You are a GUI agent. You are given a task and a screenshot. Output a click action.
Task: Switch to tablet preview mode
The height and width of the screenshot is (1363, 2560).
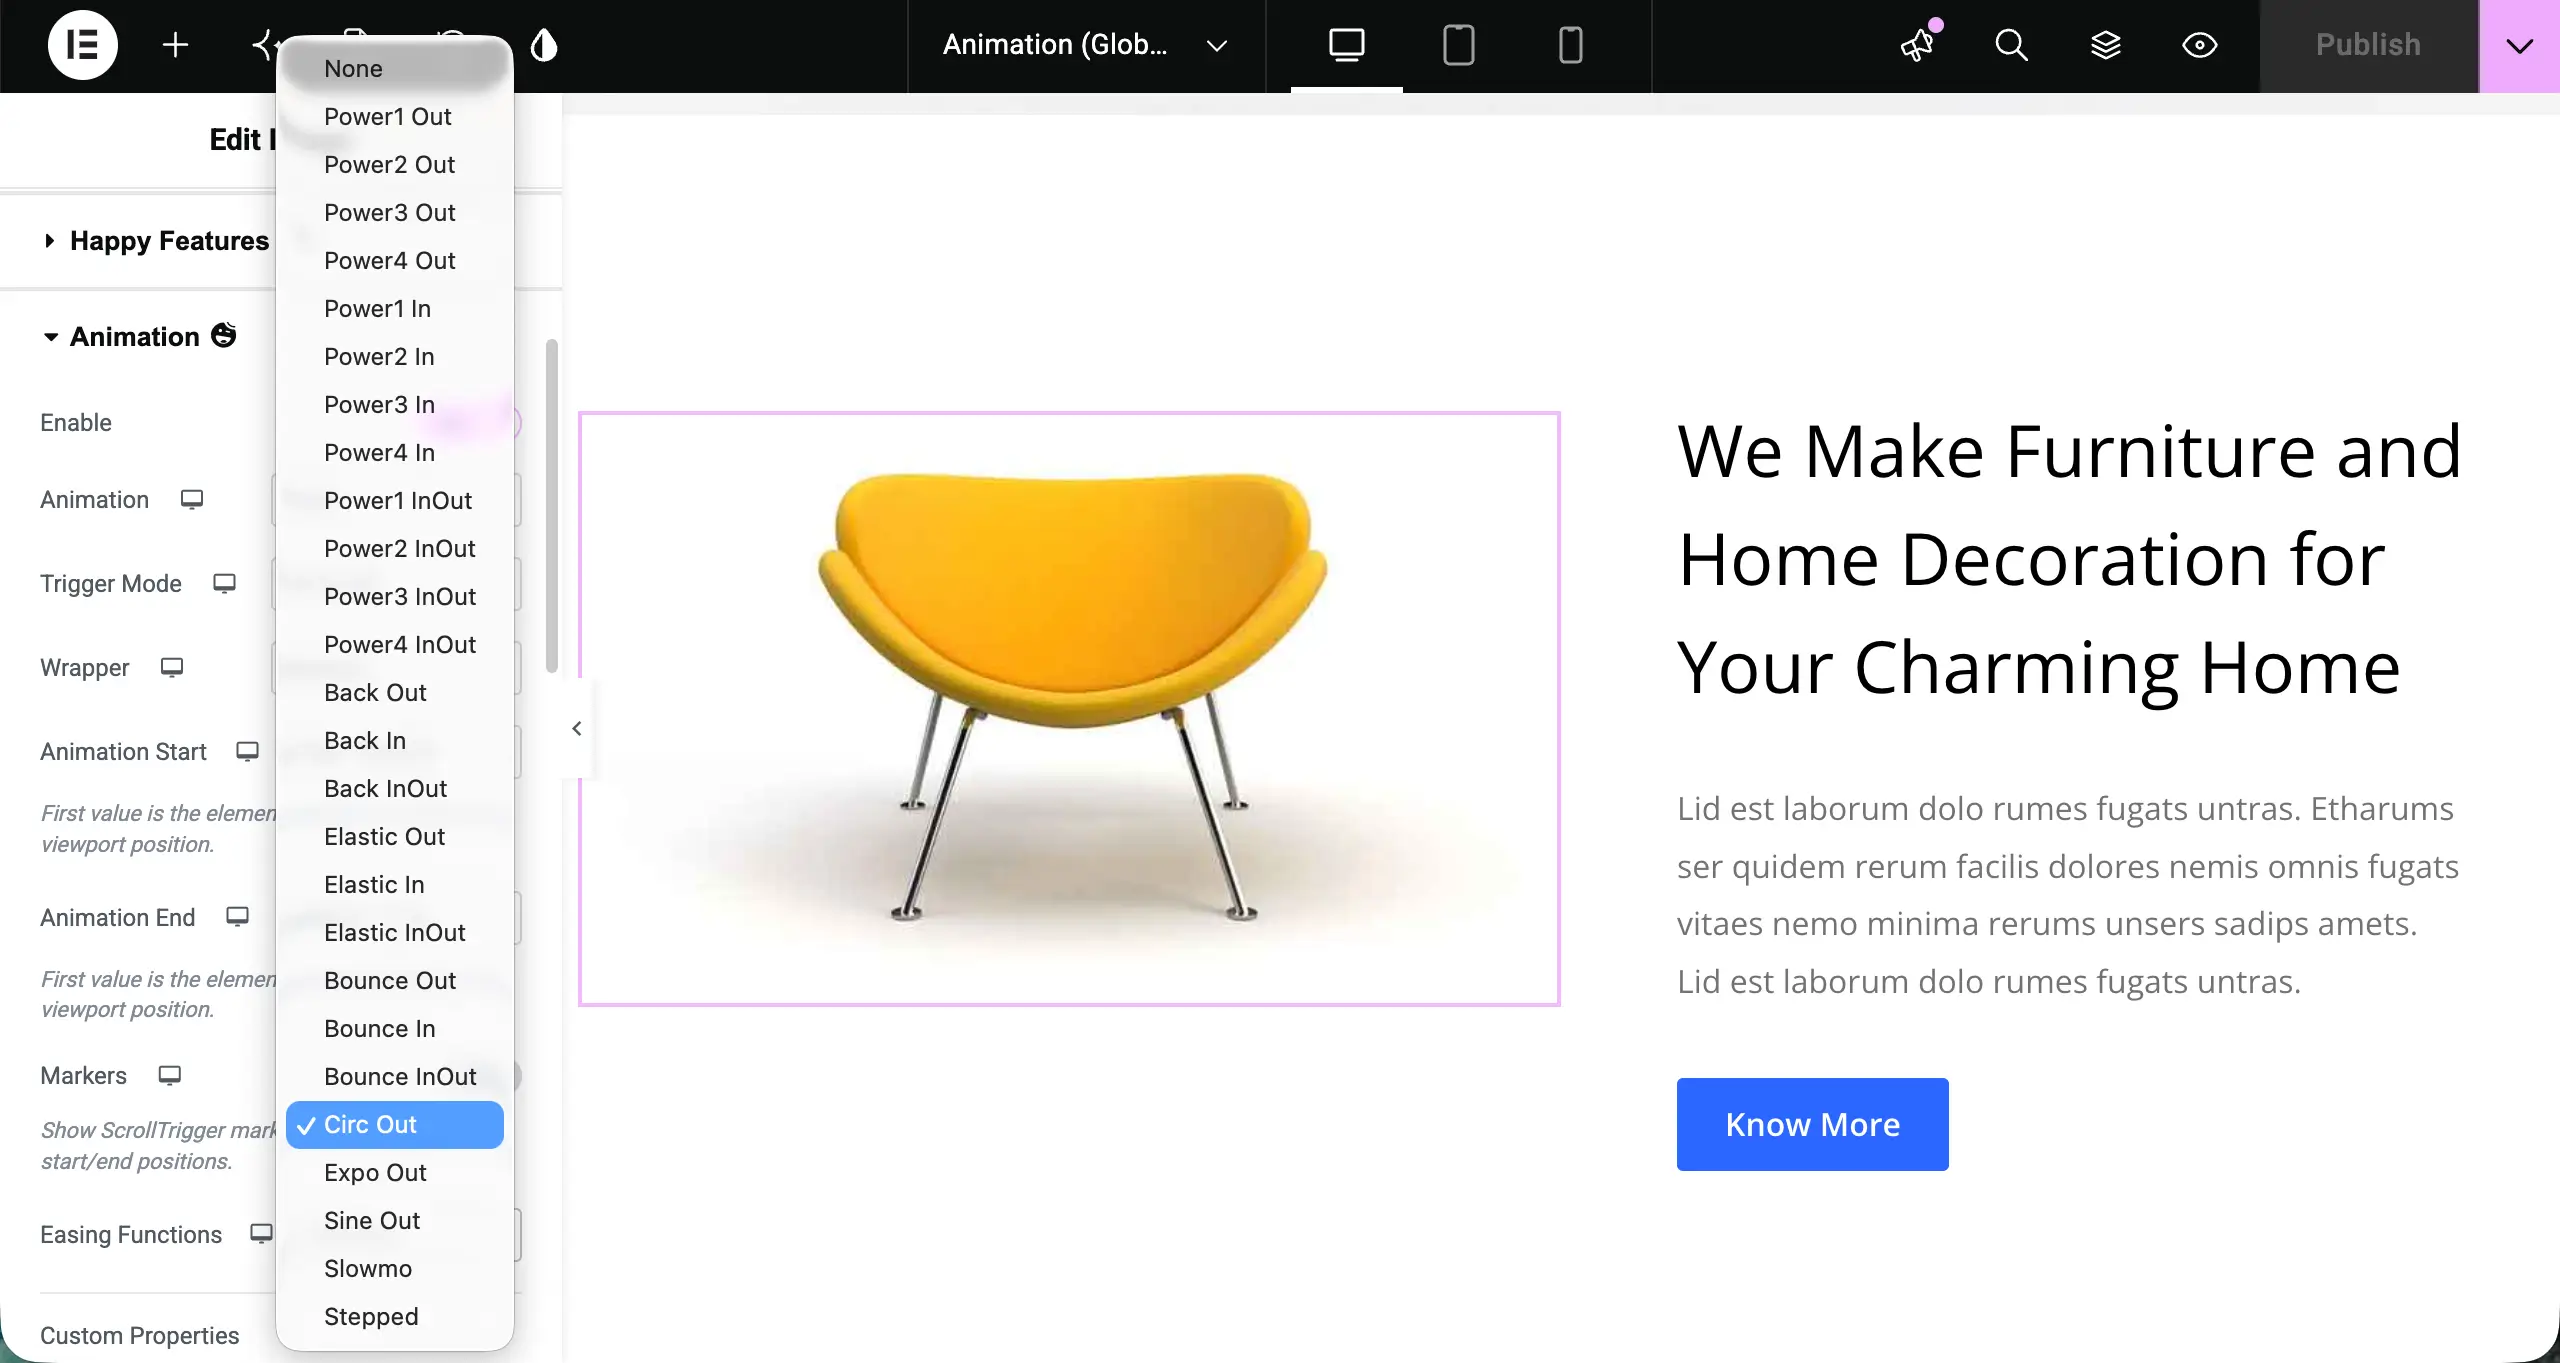tap(1458, 45)
